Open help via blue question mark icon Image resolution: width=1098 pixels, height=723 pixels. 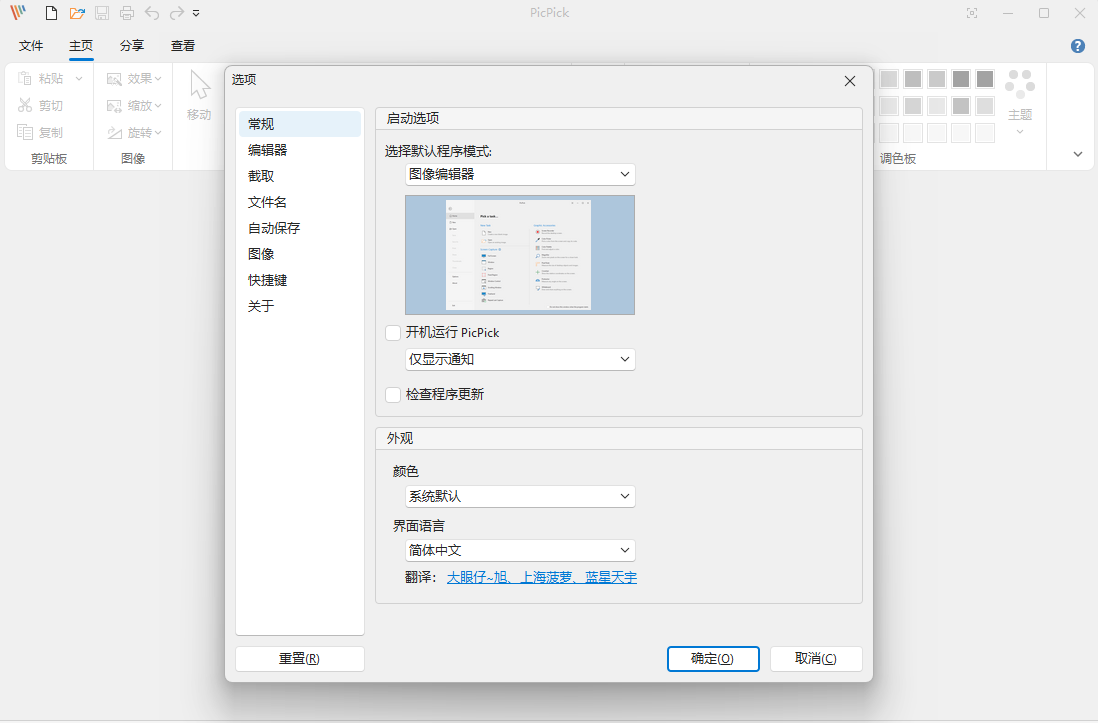[x=1078, y=46]
